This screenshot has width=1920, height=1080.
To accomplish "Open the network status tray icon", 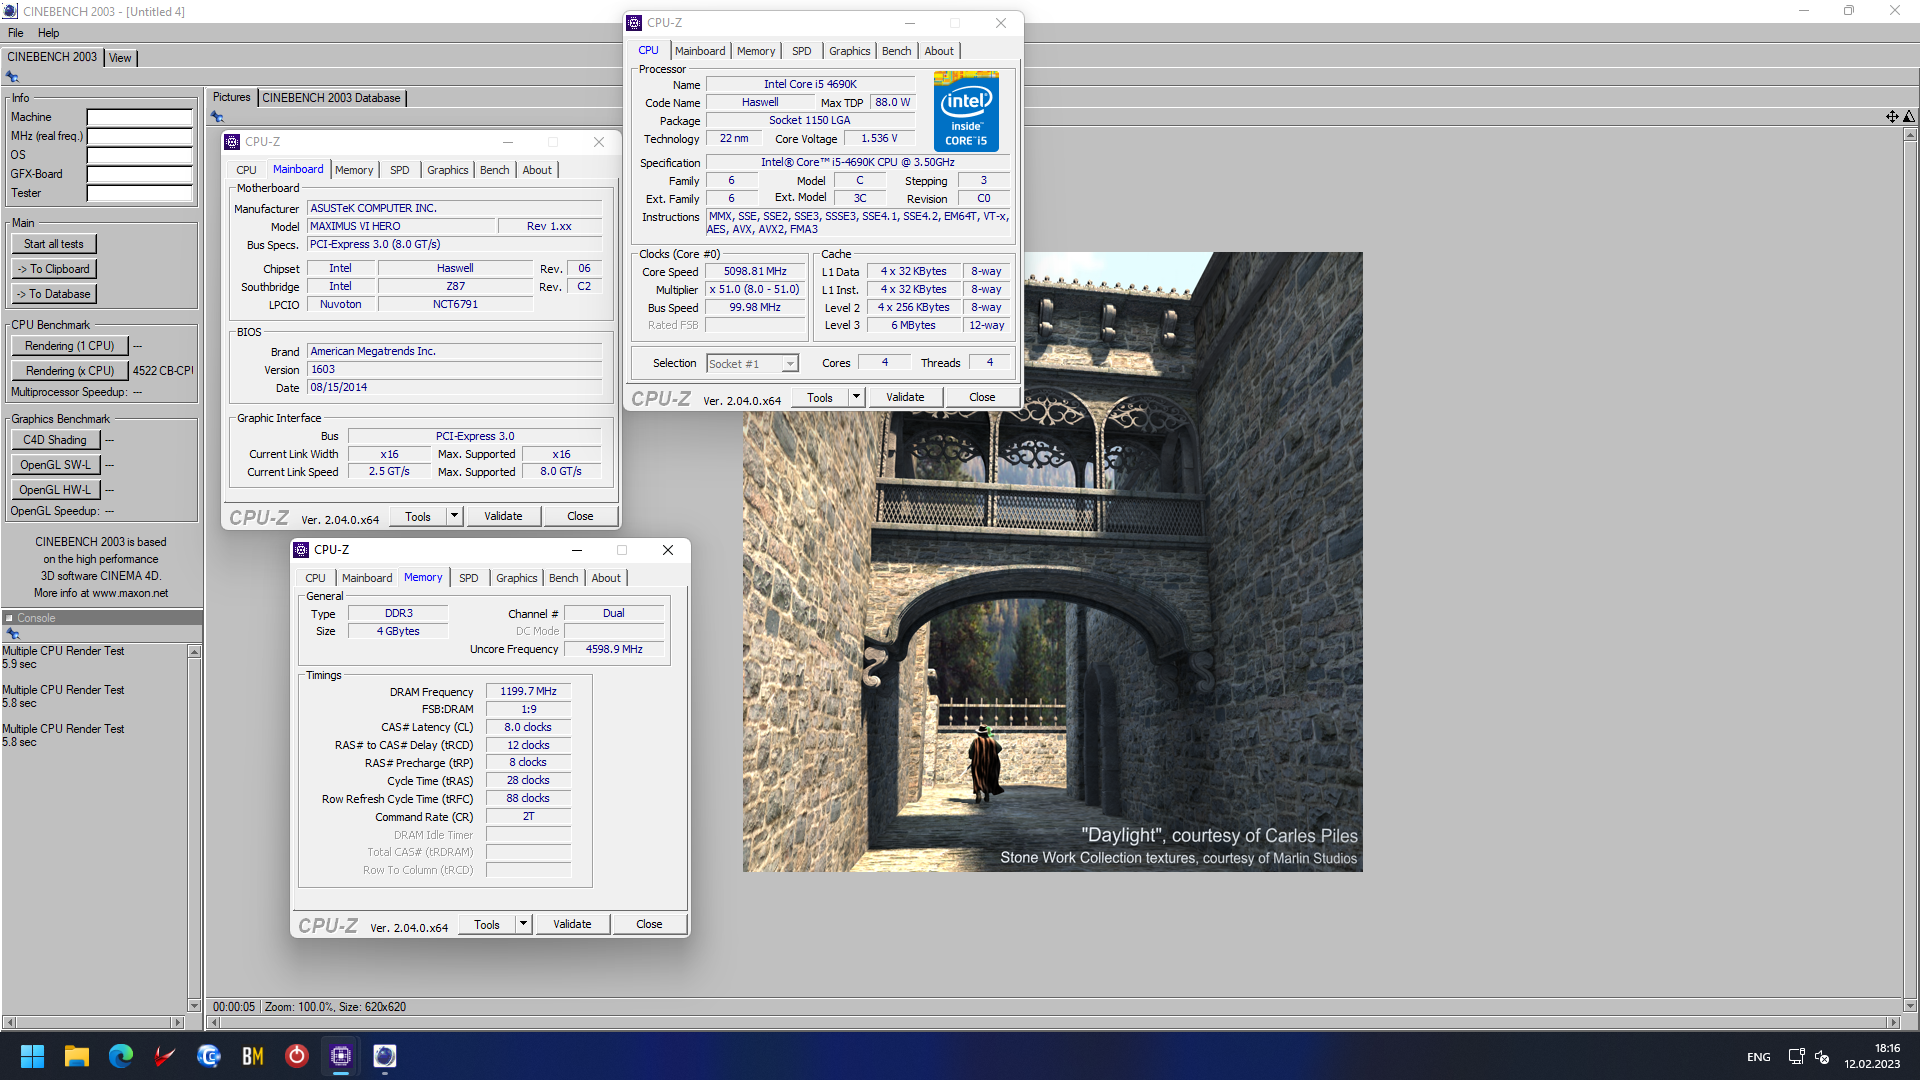I will (1796, 1056).
